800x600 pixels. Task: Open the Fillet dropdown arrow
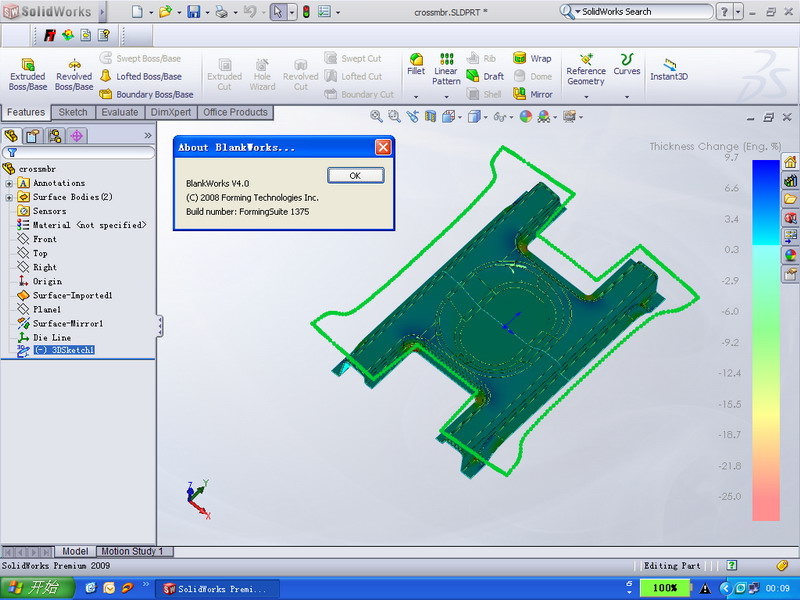point(416,96)
